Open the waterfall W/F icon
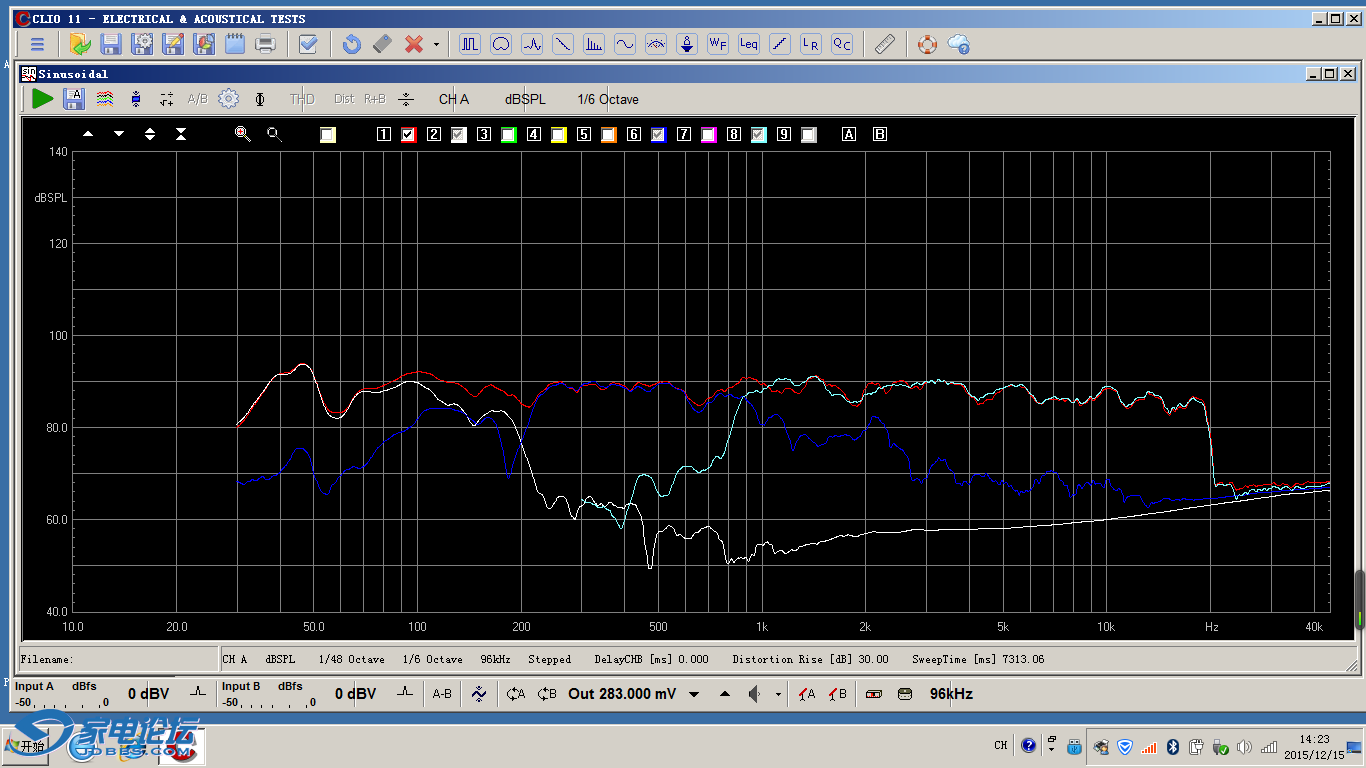 click(717, 44)
